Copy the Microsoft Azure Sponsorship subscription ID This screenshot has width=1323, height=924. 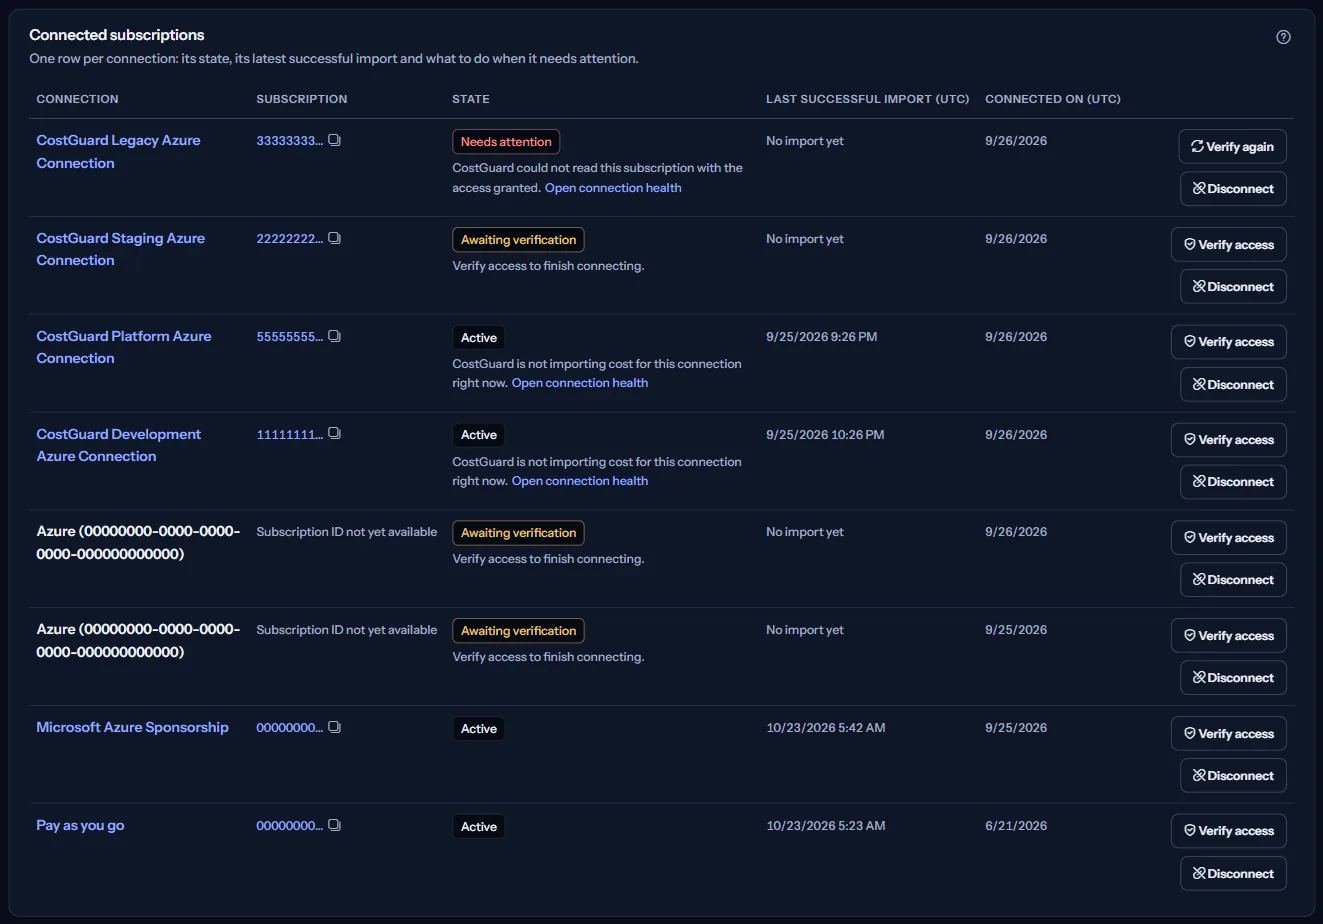(x=334, y=727)
